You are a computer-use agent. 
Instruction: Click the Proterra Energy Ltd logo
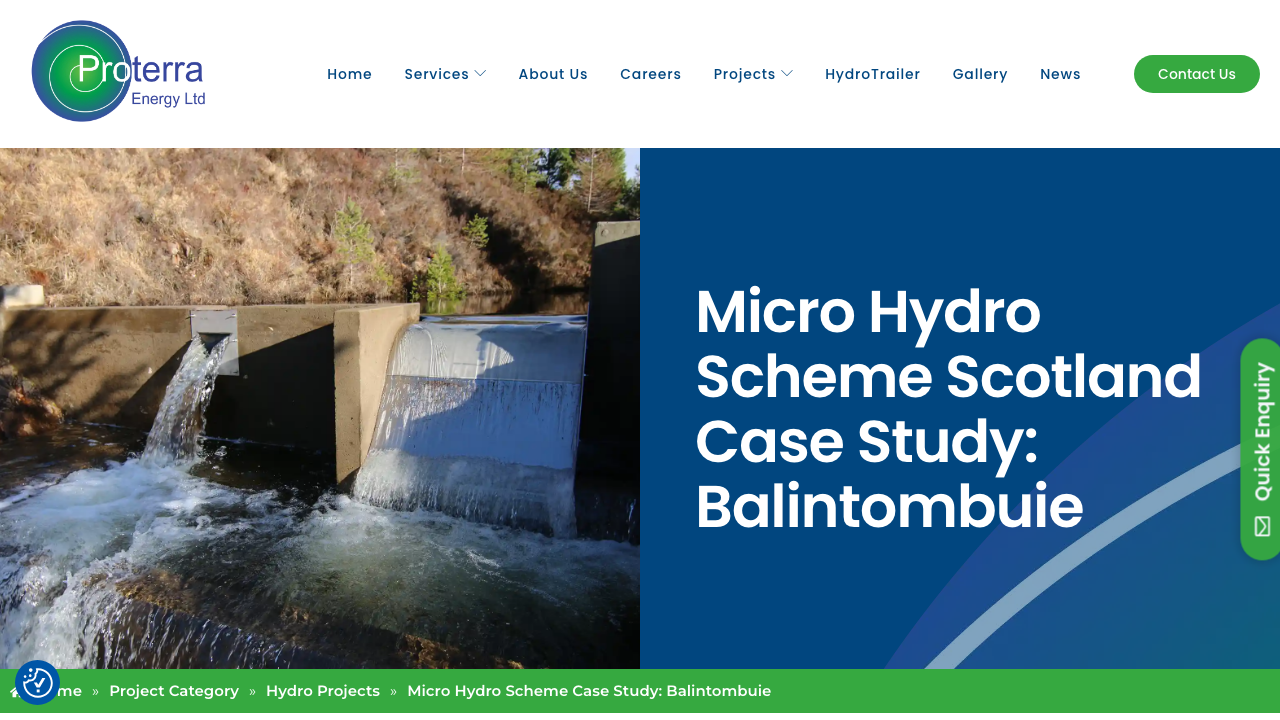coord(118,70)
